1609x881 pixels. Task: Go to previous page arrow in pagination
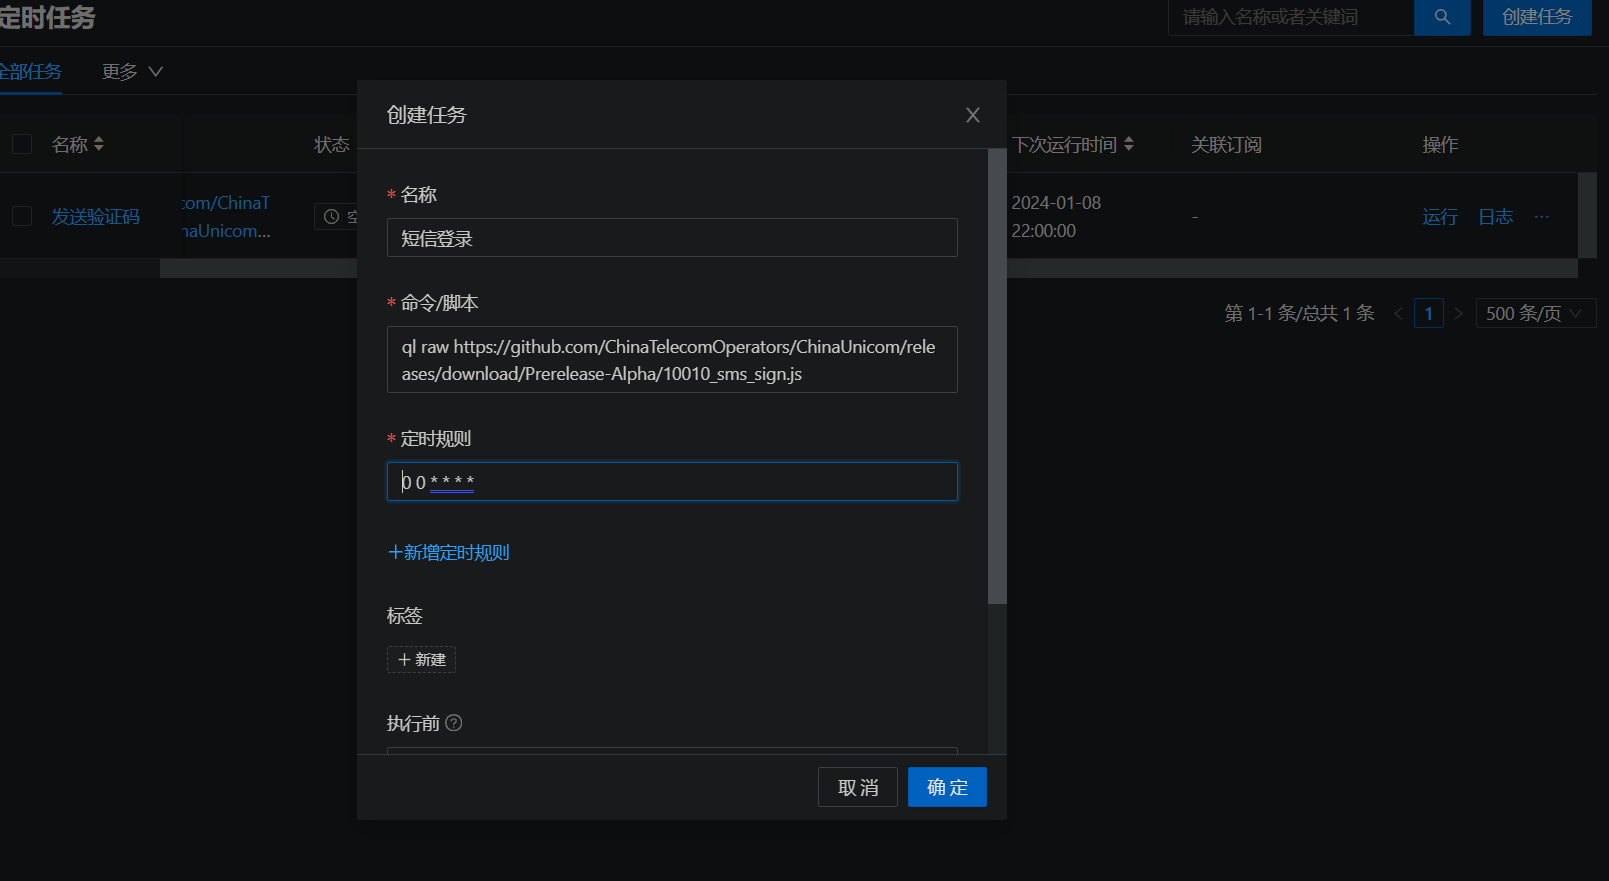1398,313
